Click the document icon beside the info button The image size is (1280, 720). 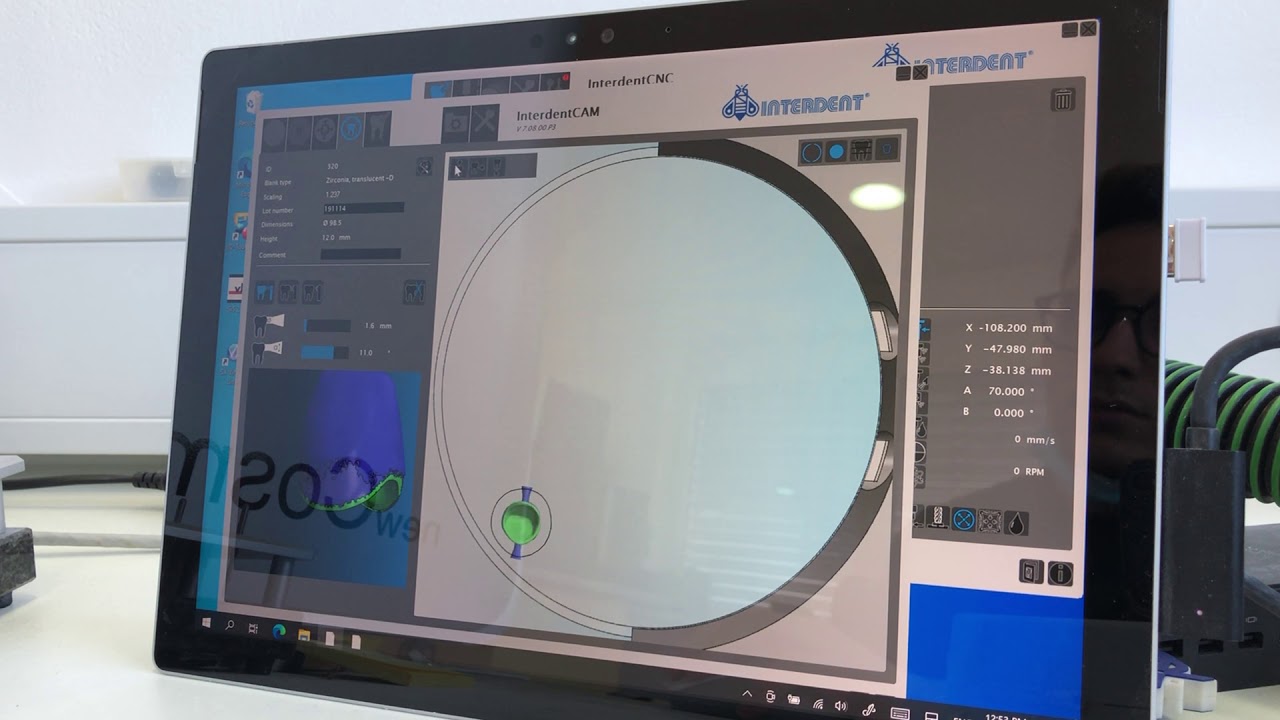1031,571
